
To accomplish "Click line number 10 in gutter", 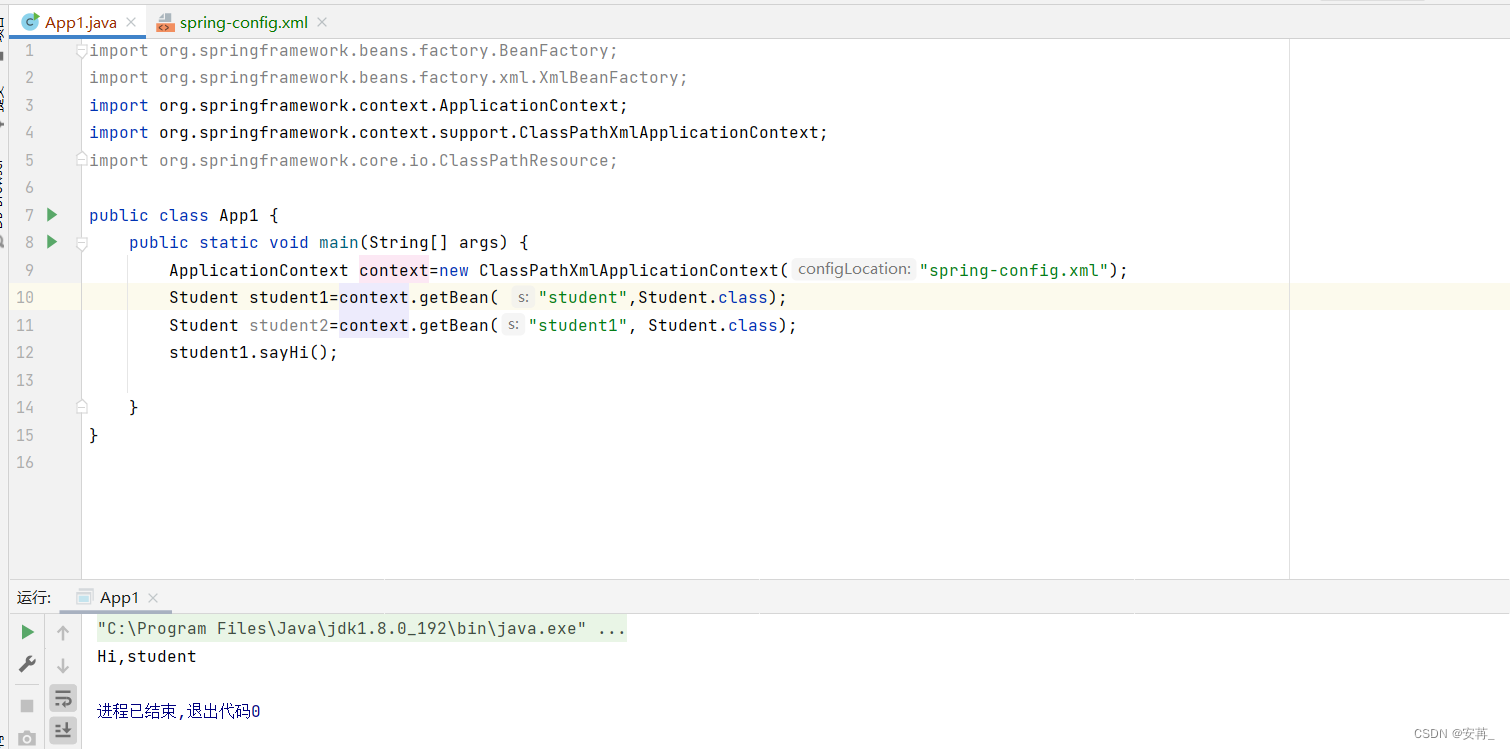I will pyautogui.click(x=25, y=297).
